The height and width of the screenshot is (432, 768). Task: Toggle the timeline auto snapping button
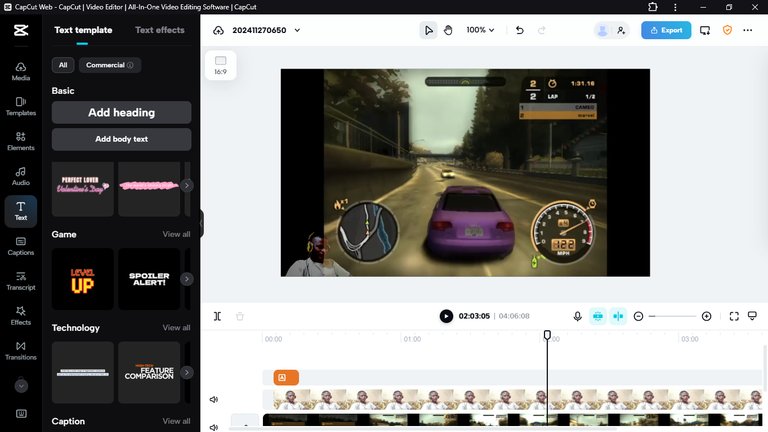click(618, 316)
